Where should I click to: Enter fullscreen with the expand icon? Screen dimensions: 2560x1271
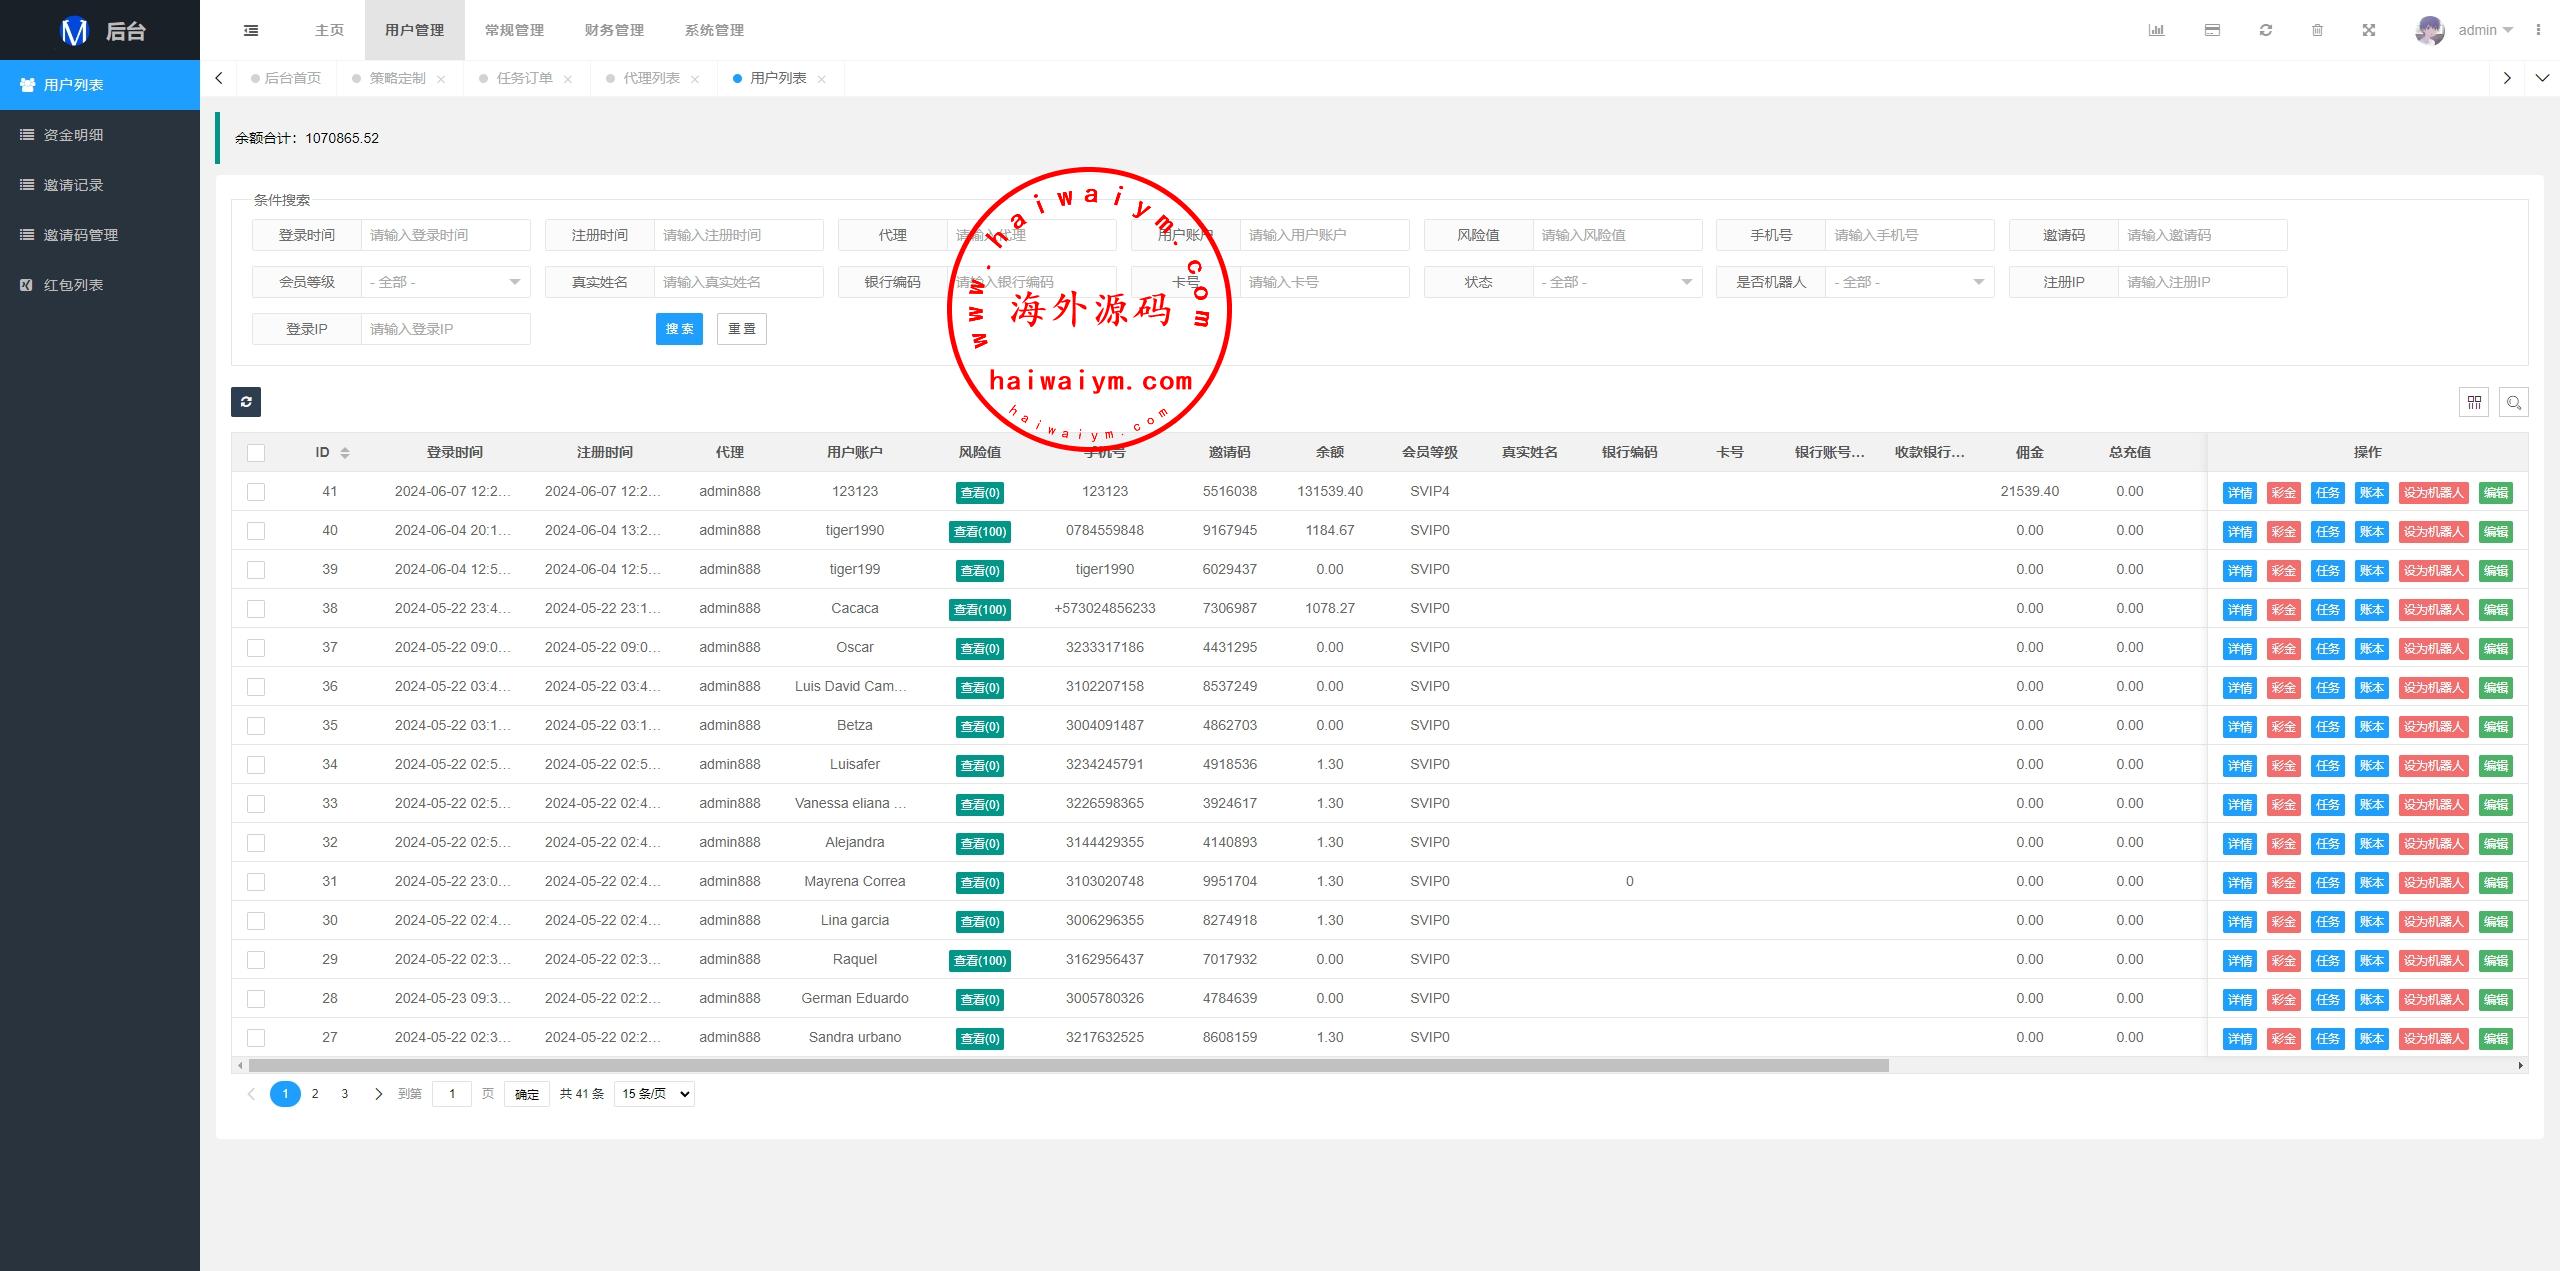pyautogui.click(x=2369, y=30)
